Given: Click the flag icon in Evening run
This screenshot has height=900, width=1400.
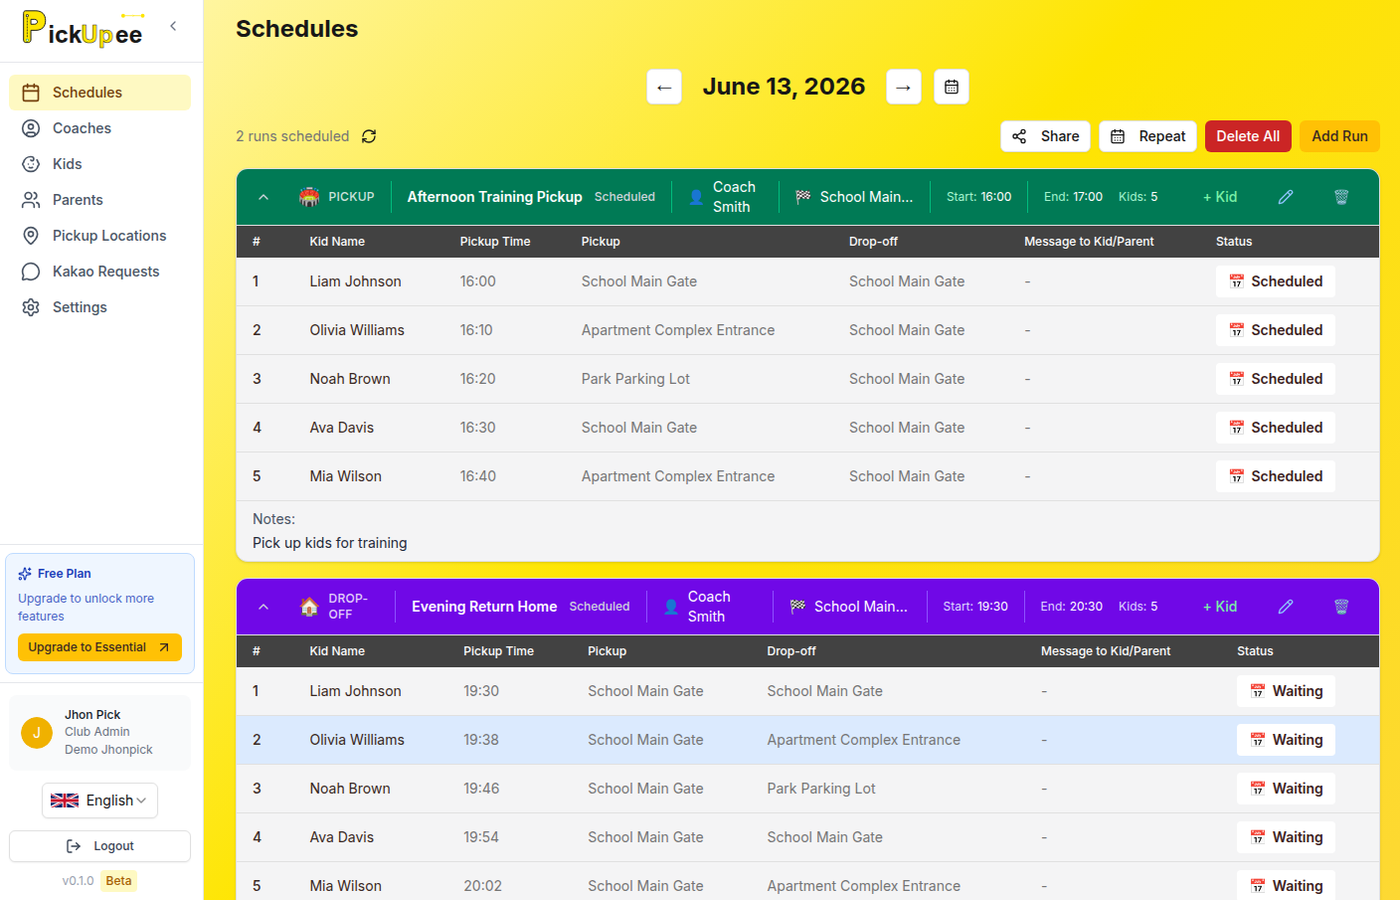Looking at the screenshot, I should pyautogui.click(x=797, y=606).
